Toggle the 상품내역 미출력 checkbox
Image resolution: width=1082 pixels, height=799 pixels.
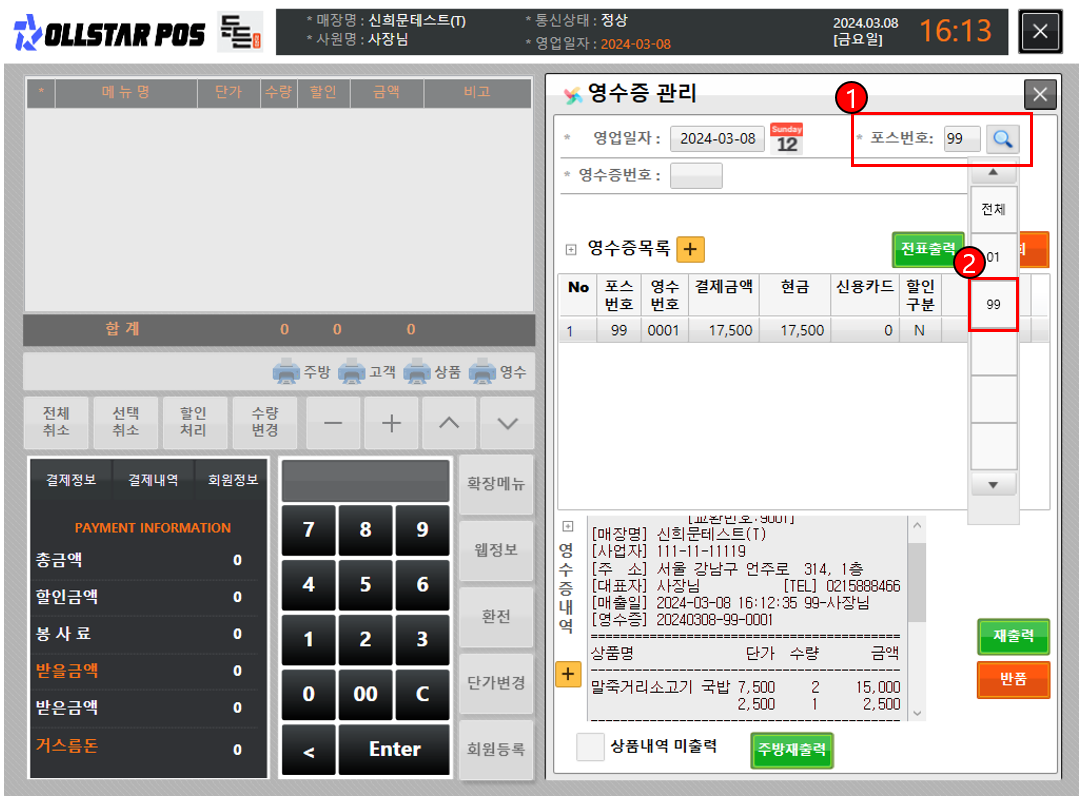(591, 747)
